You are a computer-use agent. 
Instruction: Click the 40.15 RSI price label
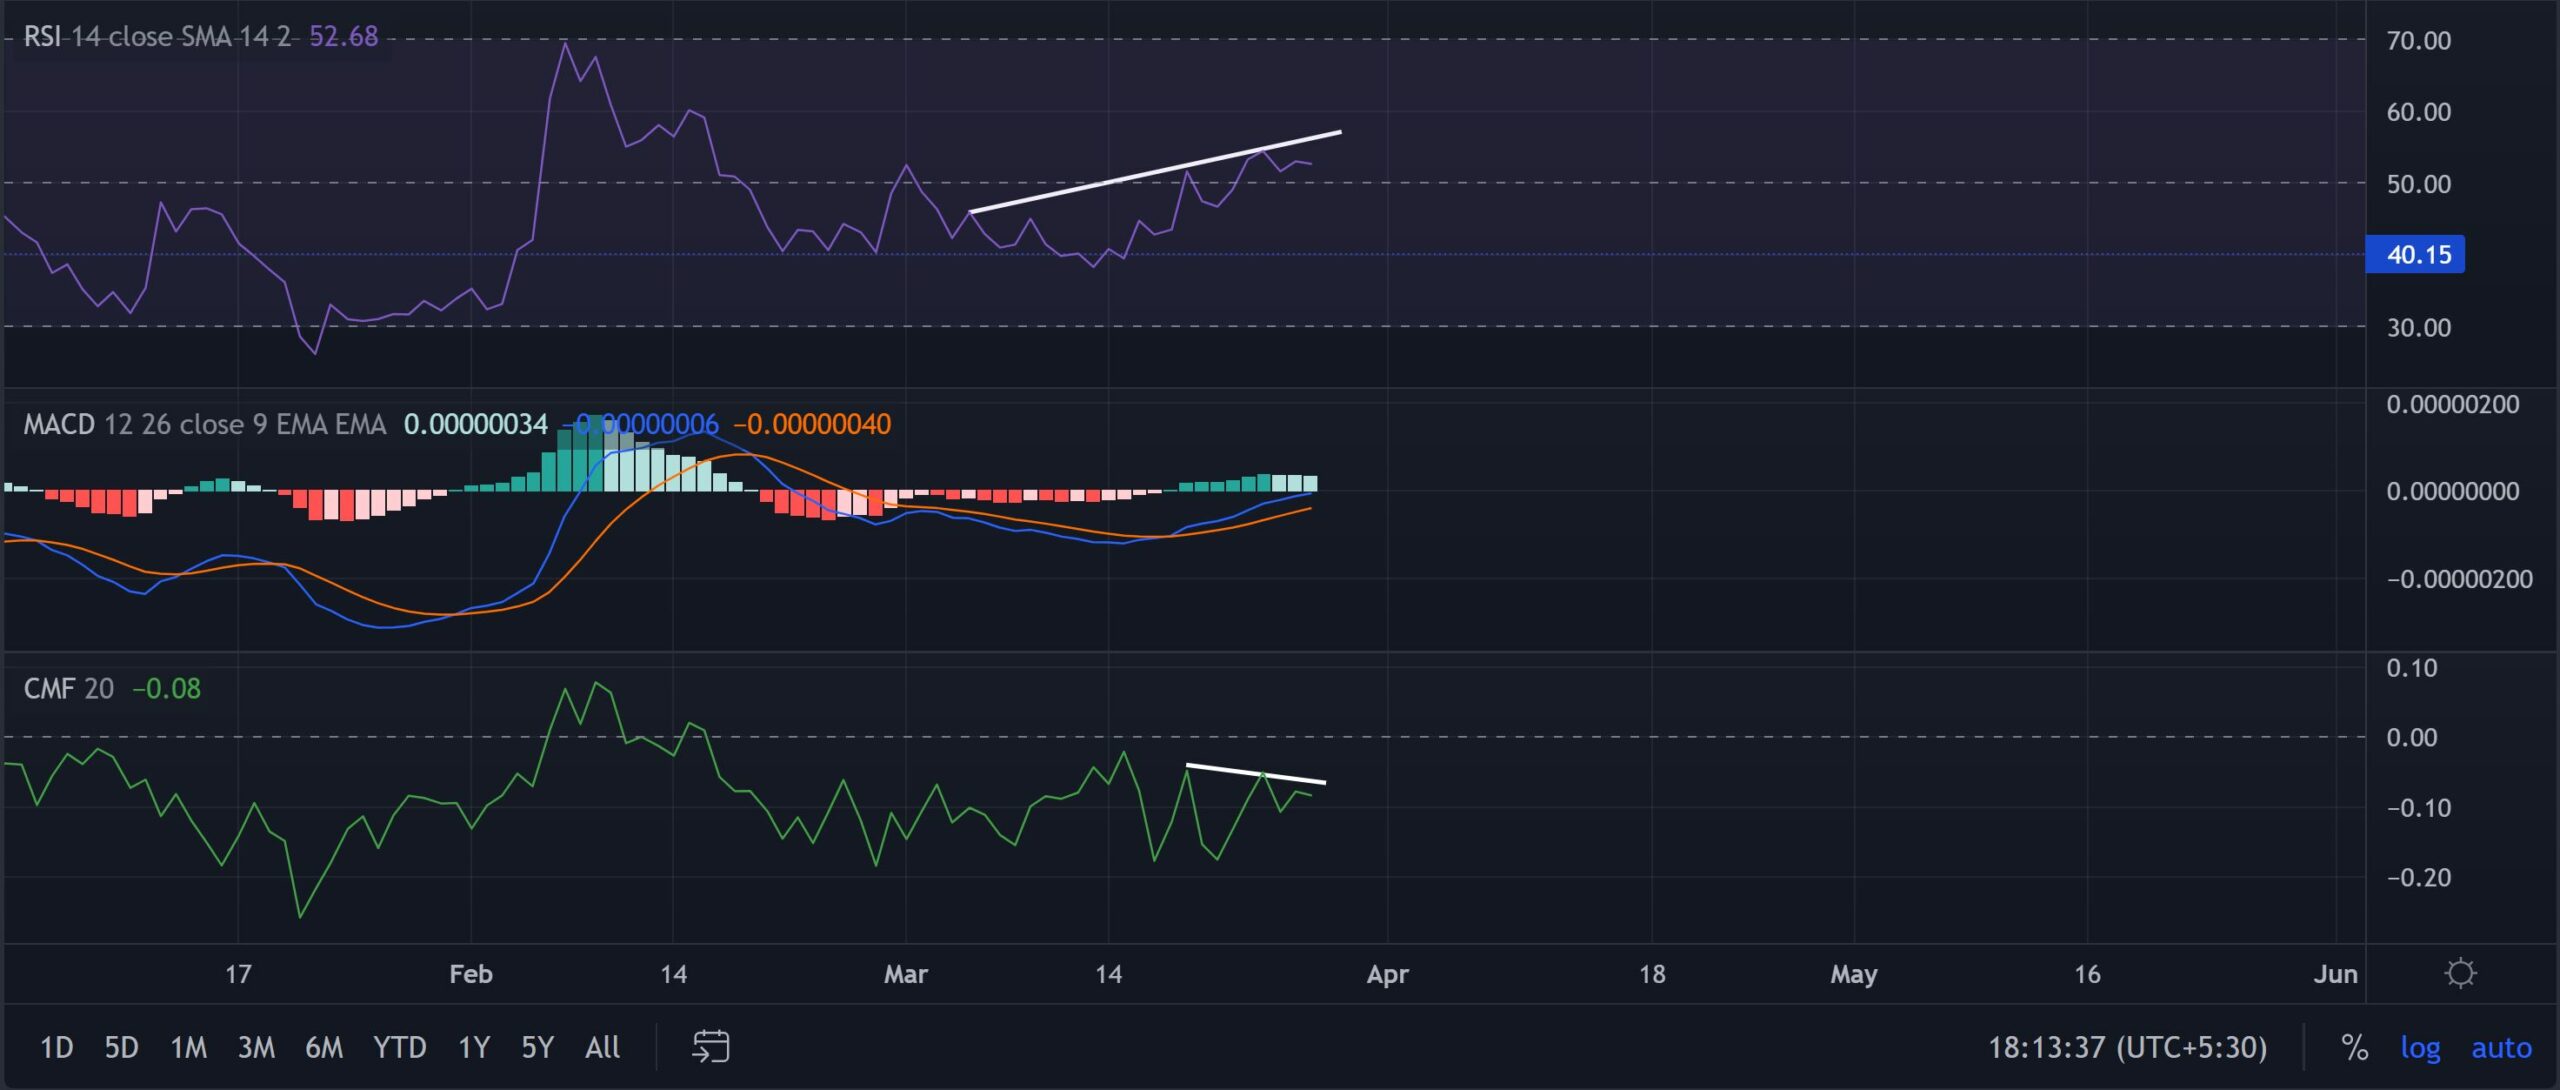pyautogui.click(x=2415, y=254)
